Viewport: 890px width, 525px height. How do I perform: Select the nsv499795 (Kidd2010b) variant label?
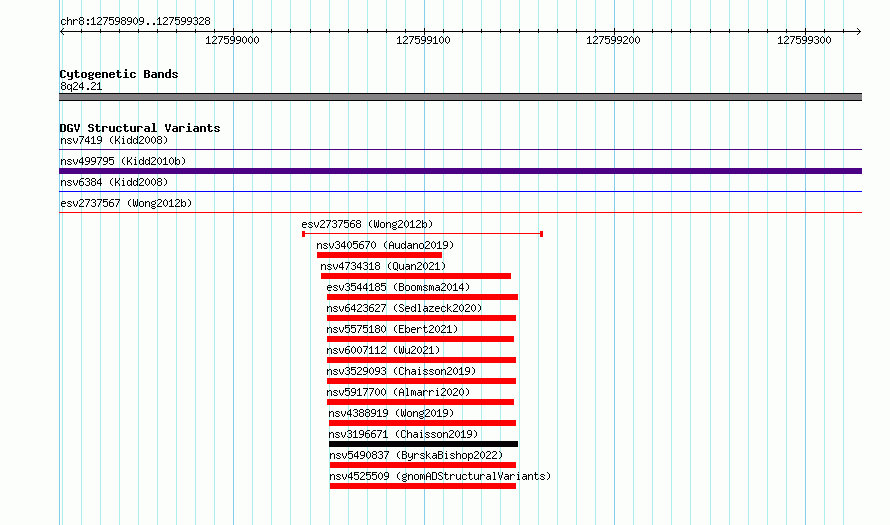coord(123,161)
